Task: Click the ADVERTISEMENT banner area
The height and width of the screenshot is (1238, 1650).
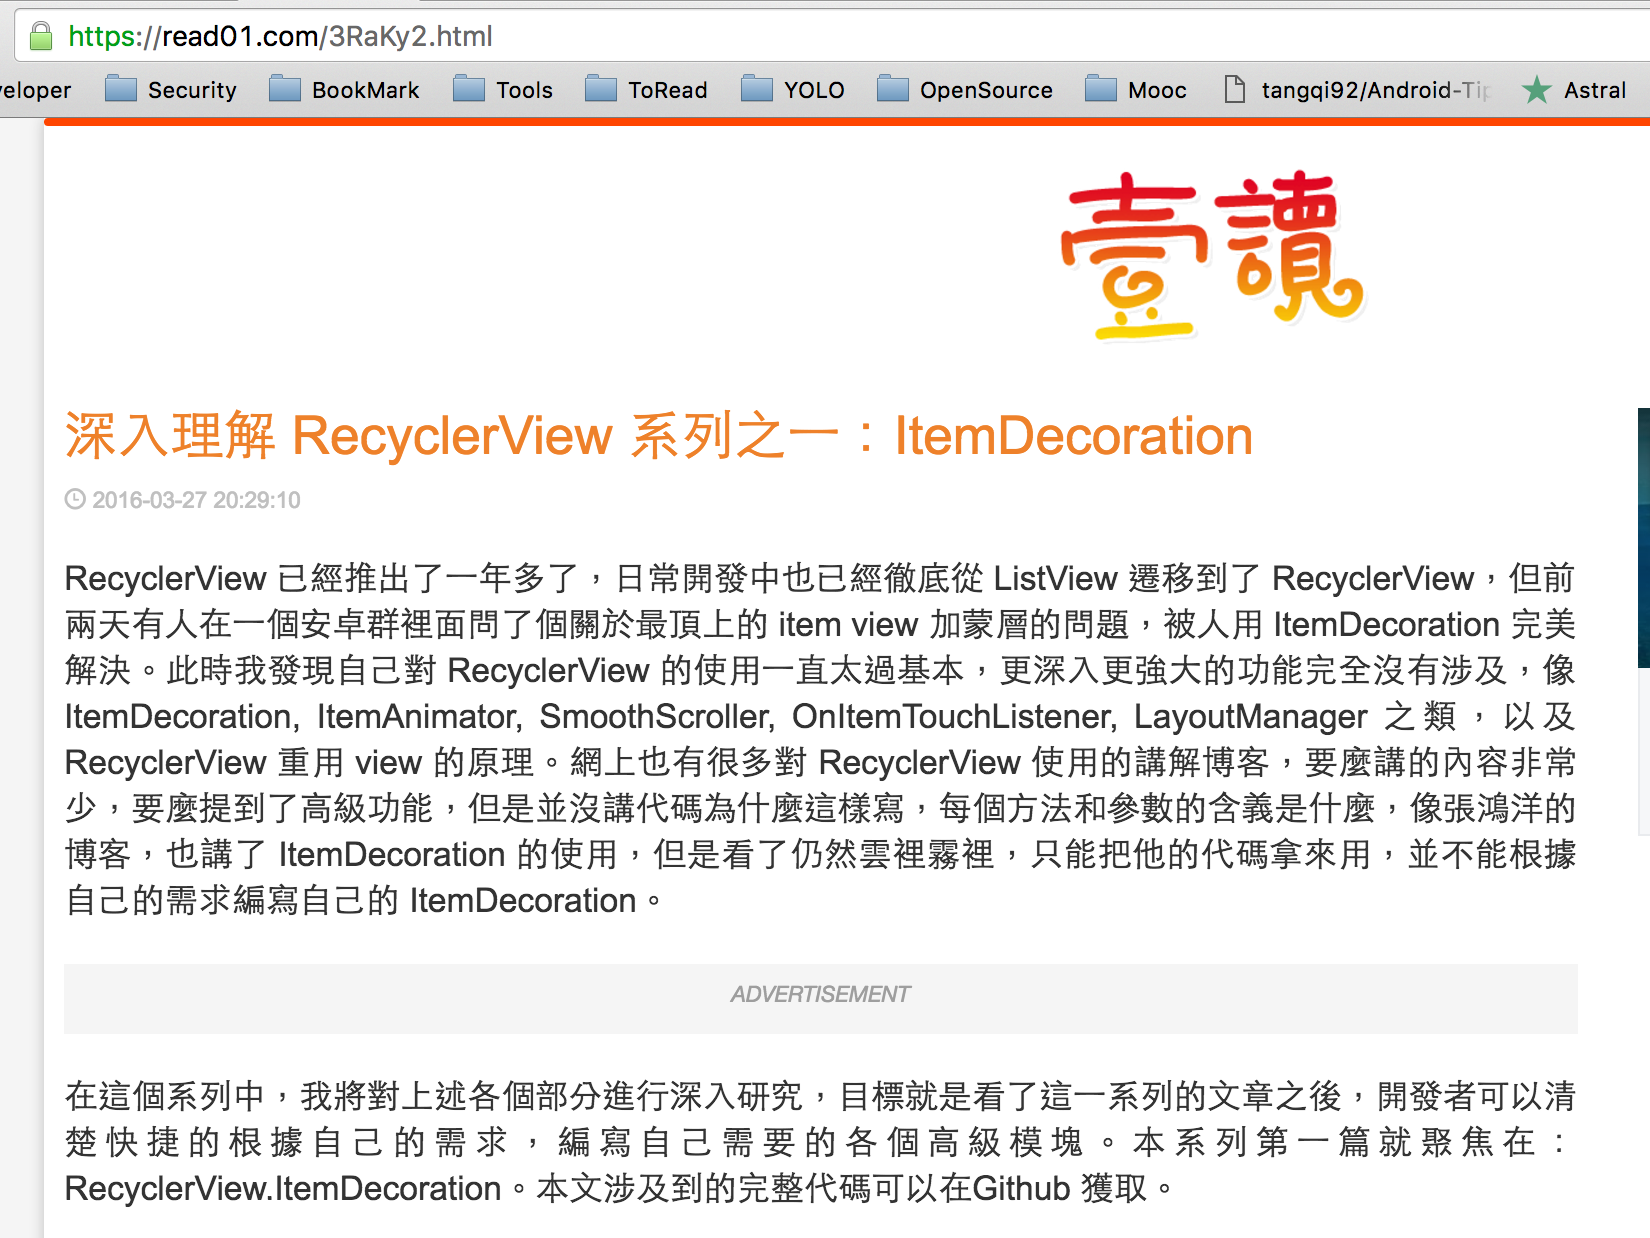Action: 820,997
